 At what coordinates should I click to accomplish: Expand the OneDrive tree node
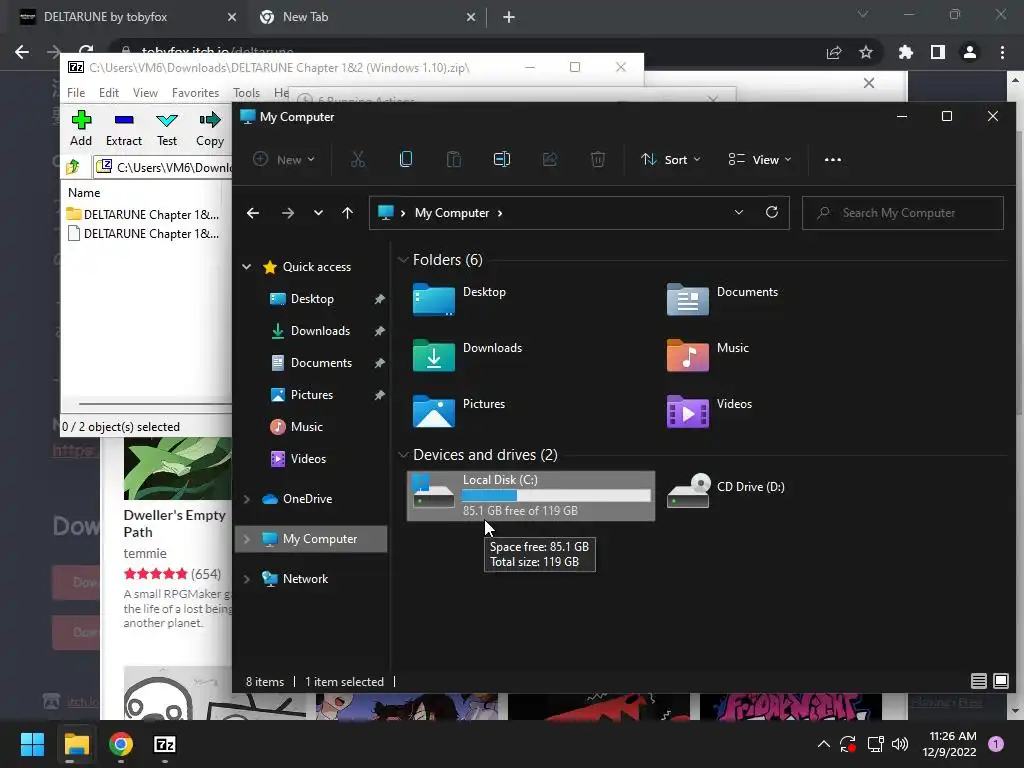[247, 499]
